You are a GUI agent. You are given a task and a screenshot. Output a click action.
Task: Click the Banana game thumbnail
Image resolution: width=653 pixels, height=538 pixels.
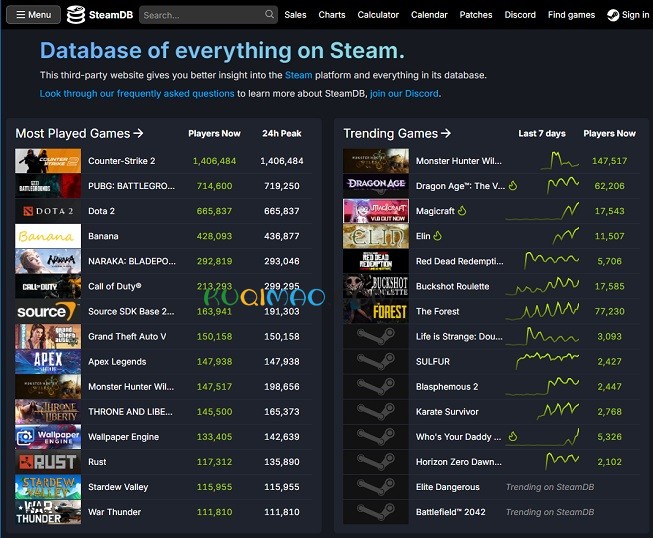(x=48, y=236)
